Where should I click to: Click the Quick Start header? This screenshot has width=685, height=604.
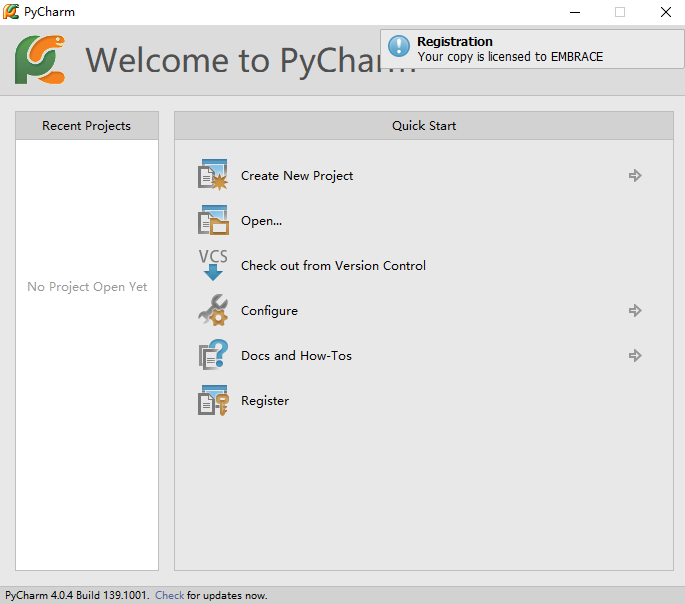pyautogui.click(x=424, y=126)
